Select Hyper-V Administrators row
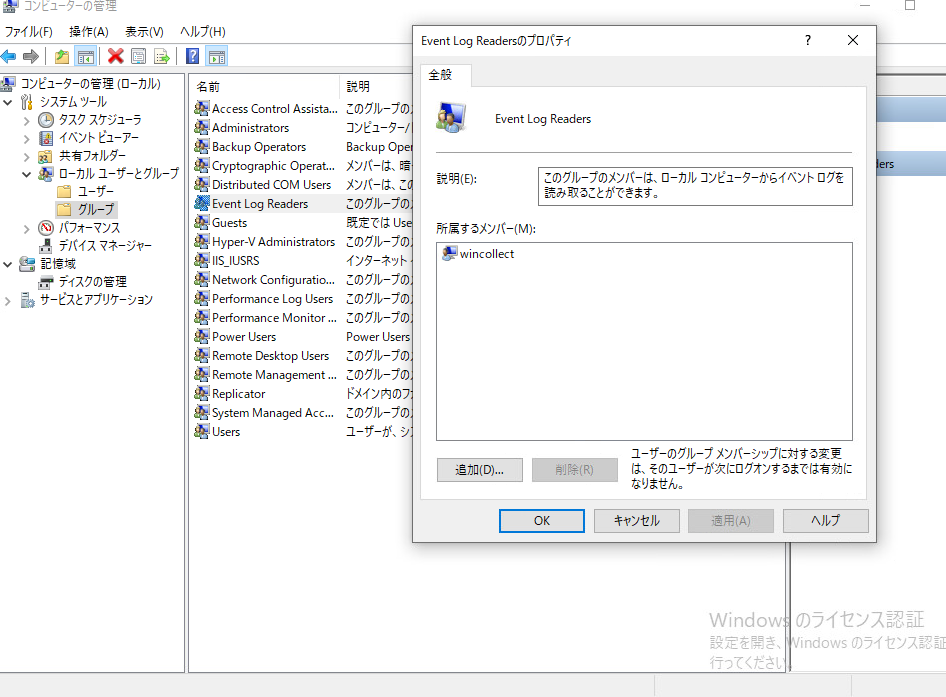The image size is (946, 697). (302, 241)
